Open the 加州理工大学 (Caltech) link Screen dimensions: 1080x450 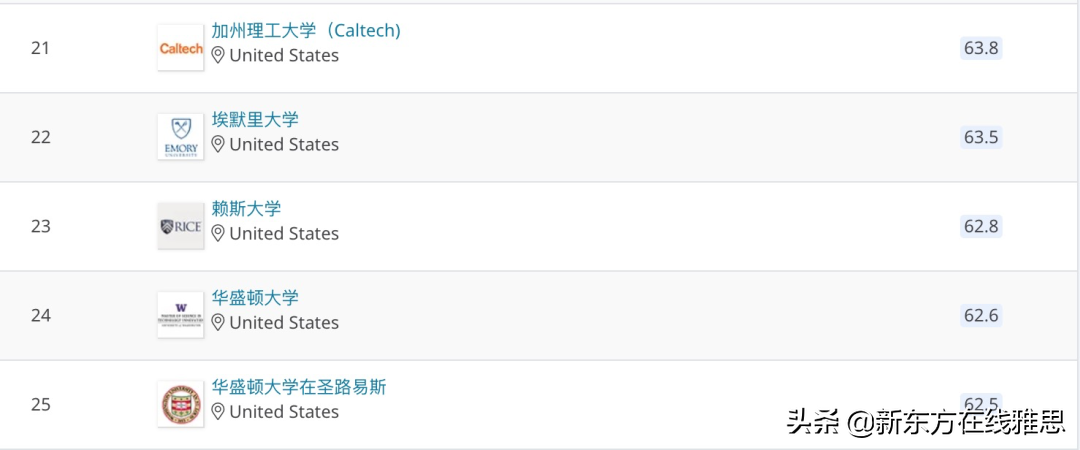(306, 31)
